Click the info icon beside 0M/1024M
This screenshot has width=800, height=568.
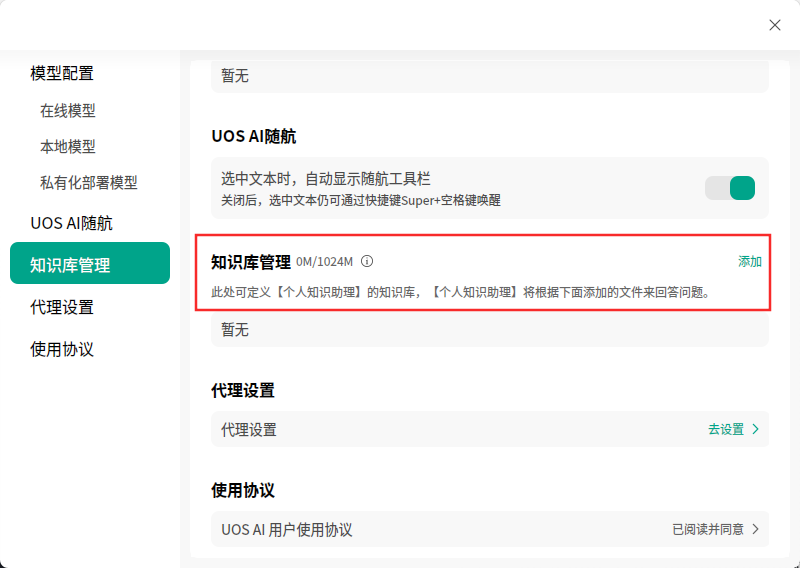tap(367, 261)
